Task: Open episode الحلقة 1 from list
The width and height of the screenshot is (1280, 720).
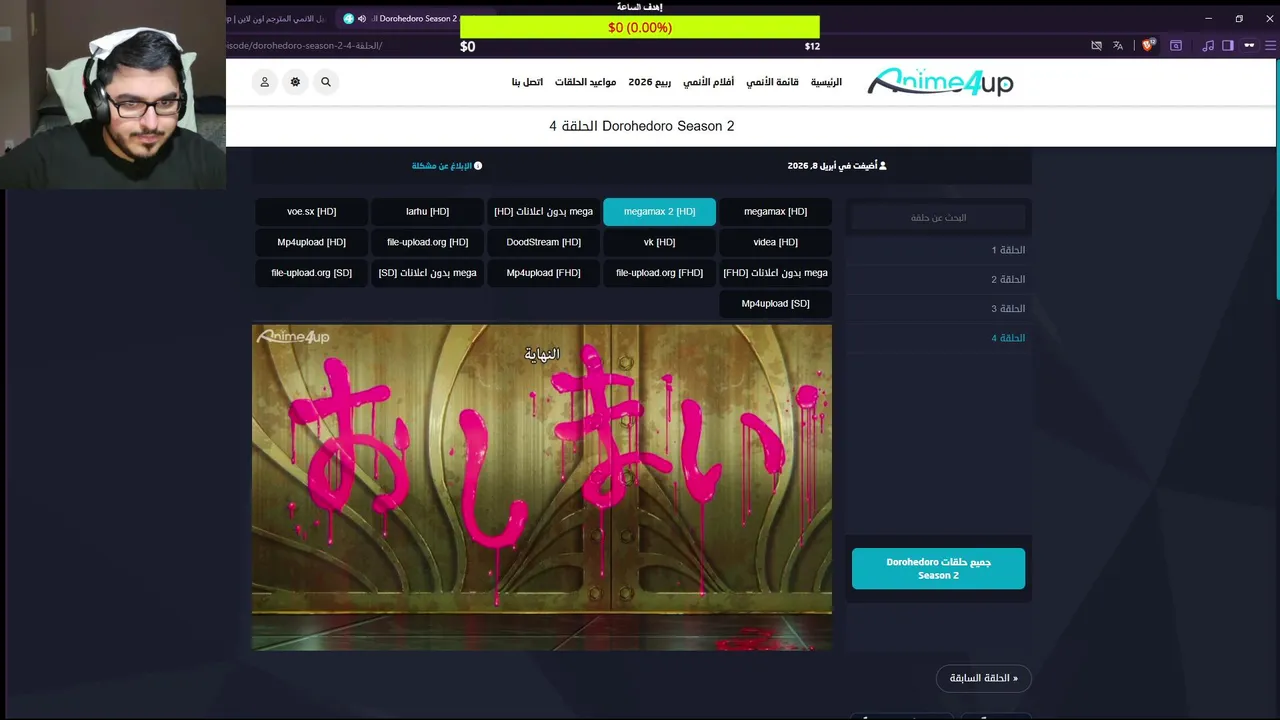Action: [938, 250]
